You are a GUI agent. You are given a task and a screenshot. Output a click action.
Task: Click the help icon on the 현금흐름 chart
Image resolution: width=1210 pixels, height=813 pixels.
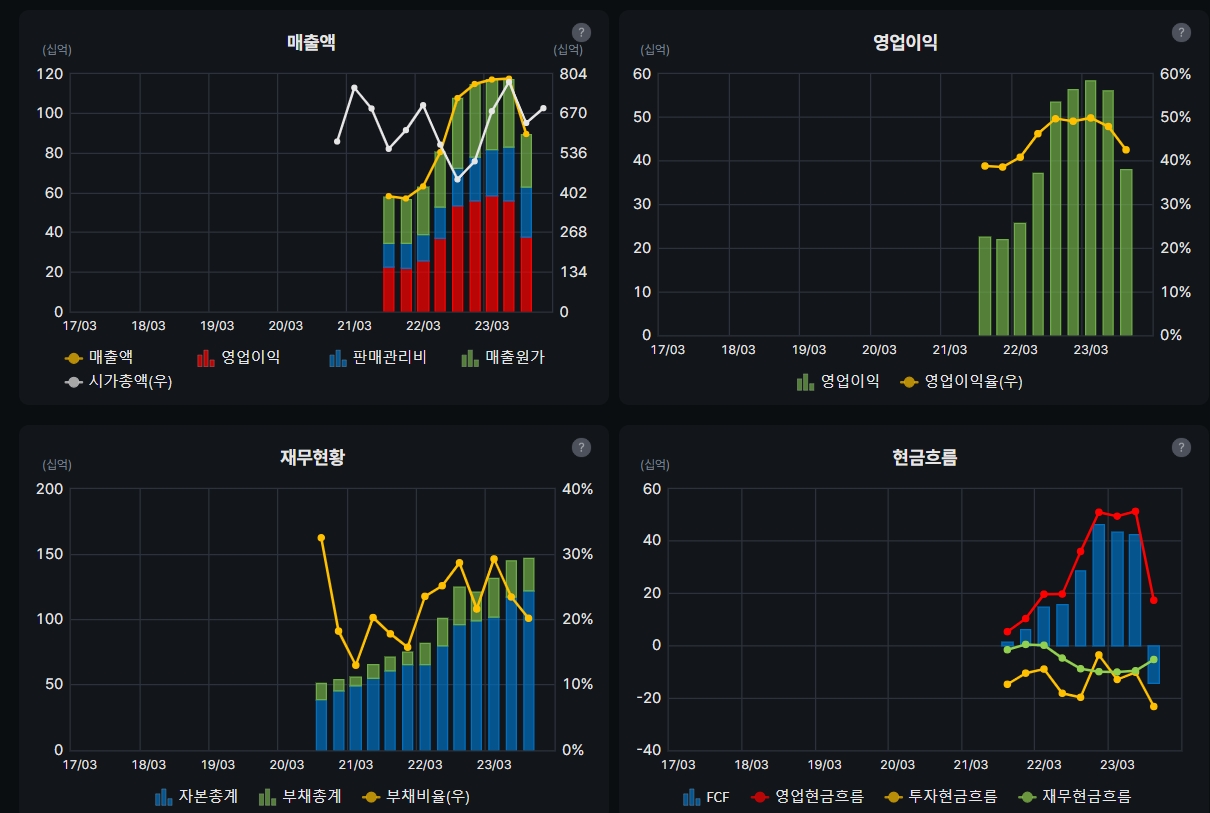[1183, 447]
